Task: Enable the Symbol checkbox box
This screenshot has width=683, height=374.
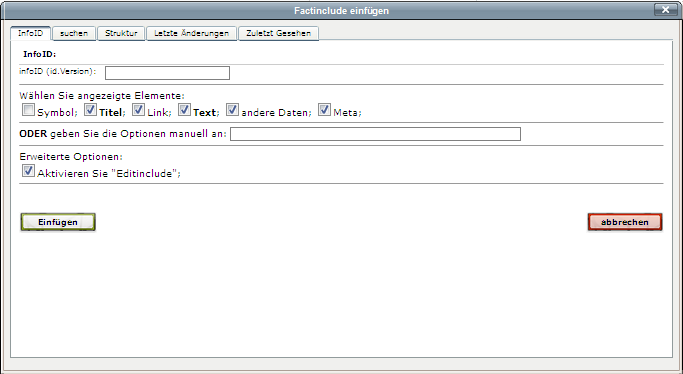Action: click(28, 110)
